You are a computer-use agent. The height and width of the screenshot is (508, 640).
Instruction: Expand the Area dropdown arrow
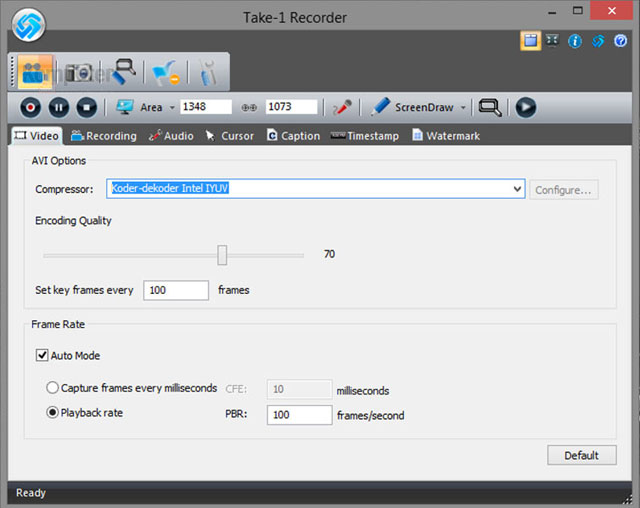click(172, 108)
